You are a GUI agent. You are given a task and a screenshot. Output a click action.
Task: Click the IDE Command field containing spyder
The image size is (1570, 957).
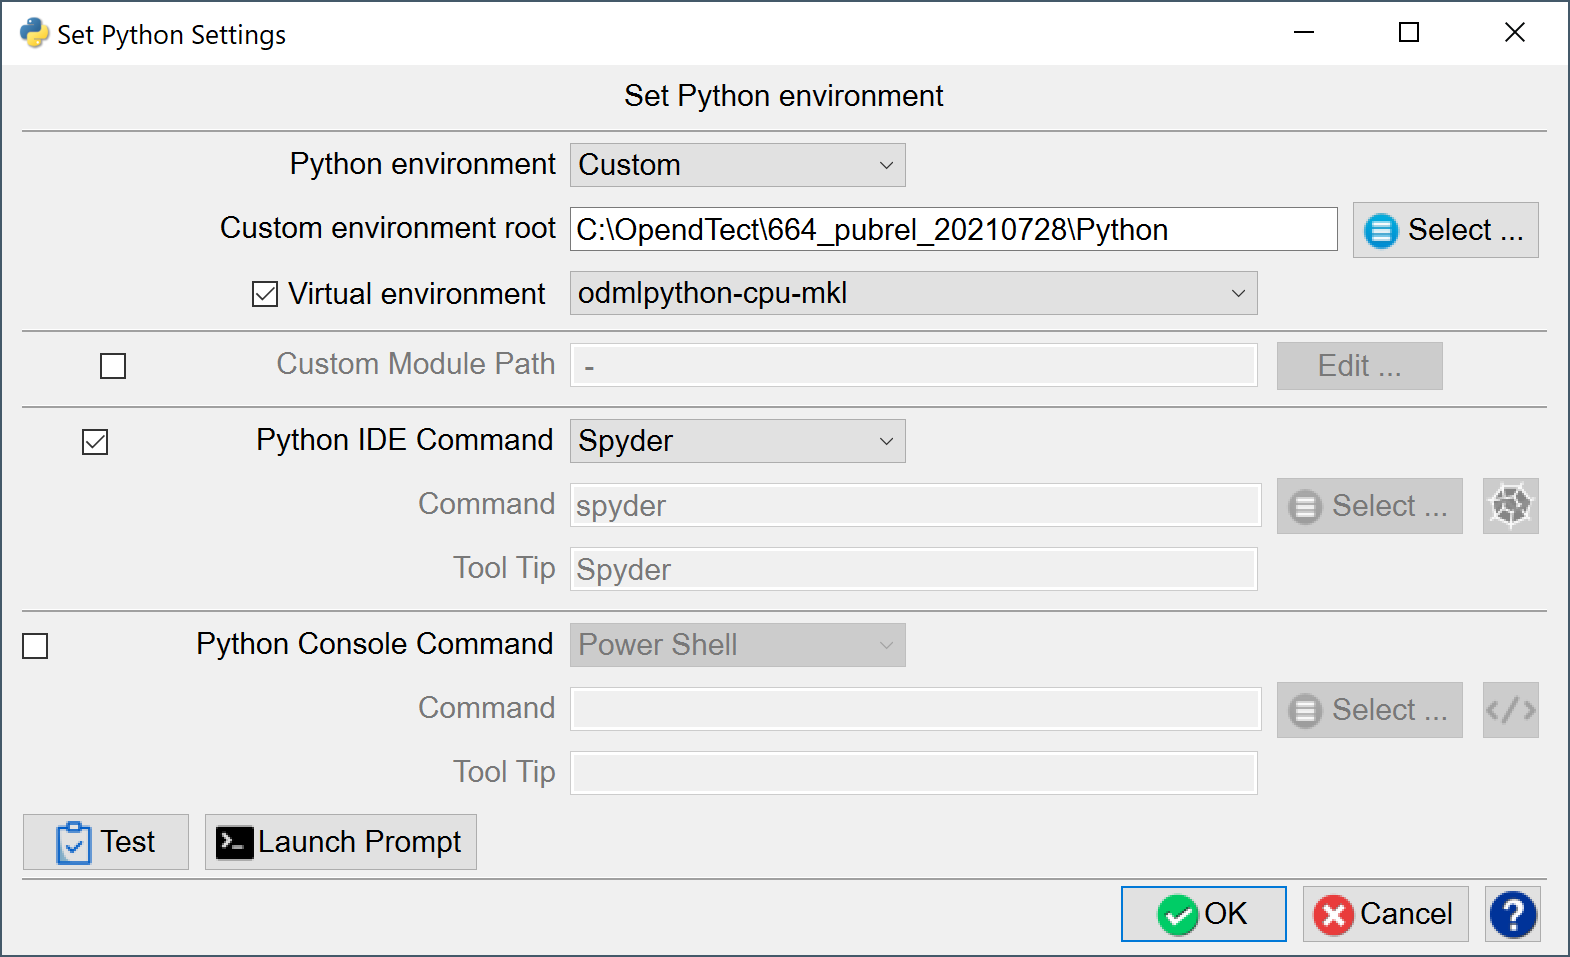(914, 506)
